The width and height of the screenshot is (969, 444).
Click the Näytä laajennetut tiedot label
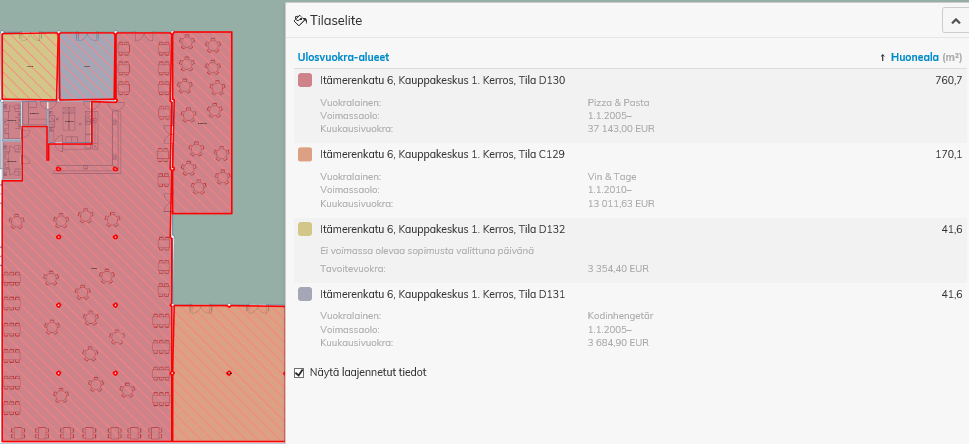[372, 372]
